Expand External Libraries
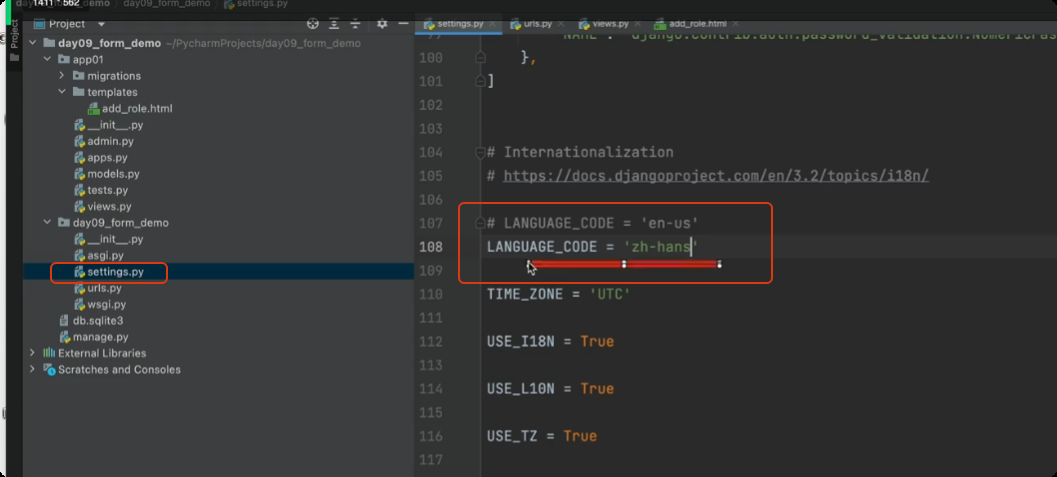The image size is (1057, 477). pos(32,353)
